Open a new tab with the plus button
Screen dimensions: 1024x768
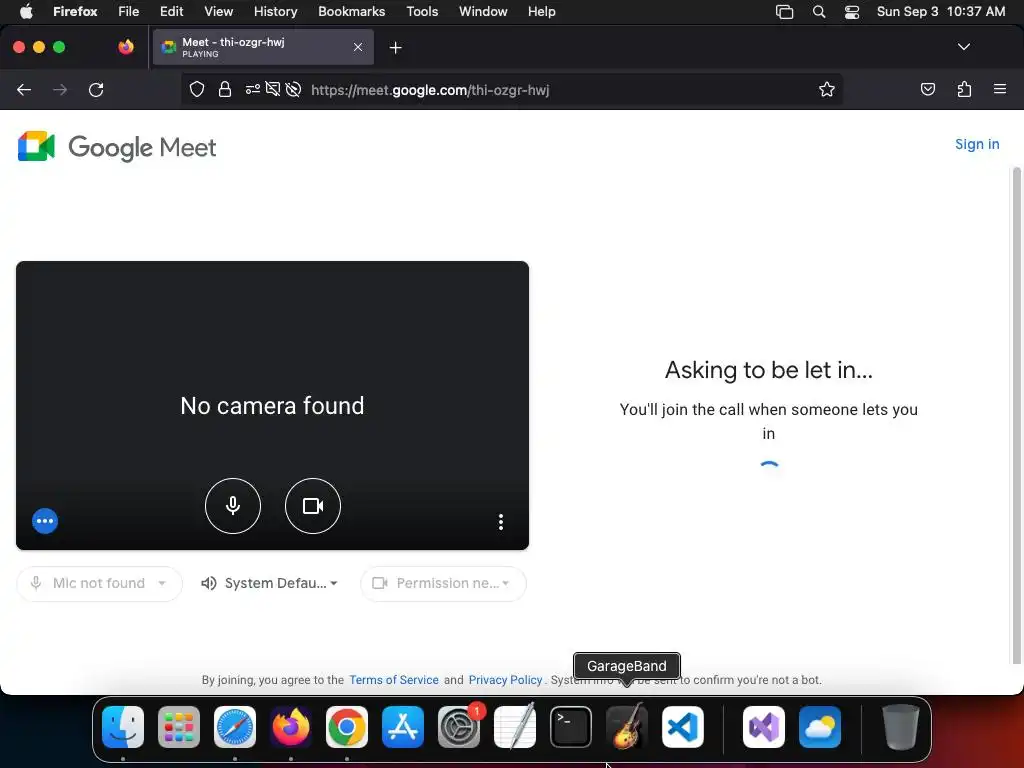[395, 48]
